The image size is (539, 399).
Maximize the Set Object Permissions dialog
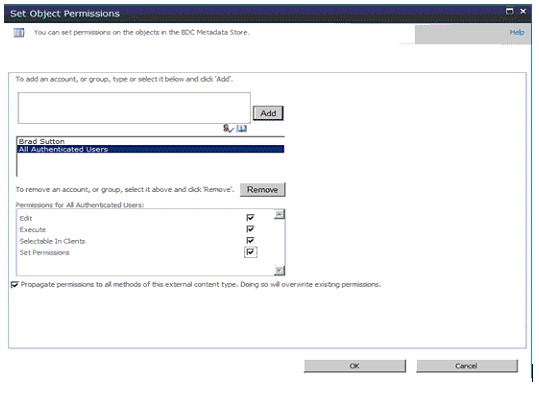[x=509, y=12]
